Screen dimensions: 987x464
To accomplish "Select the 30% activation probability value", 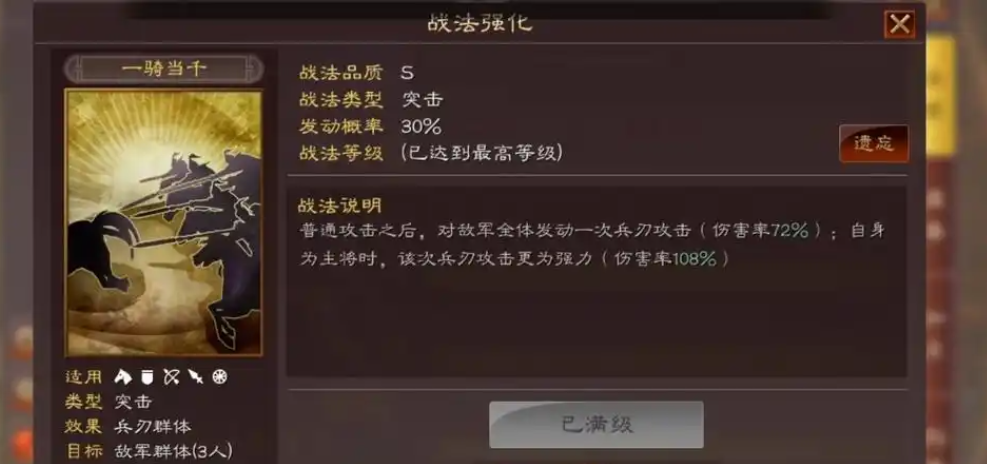I will pyautogui.click(x=421, y=127).
